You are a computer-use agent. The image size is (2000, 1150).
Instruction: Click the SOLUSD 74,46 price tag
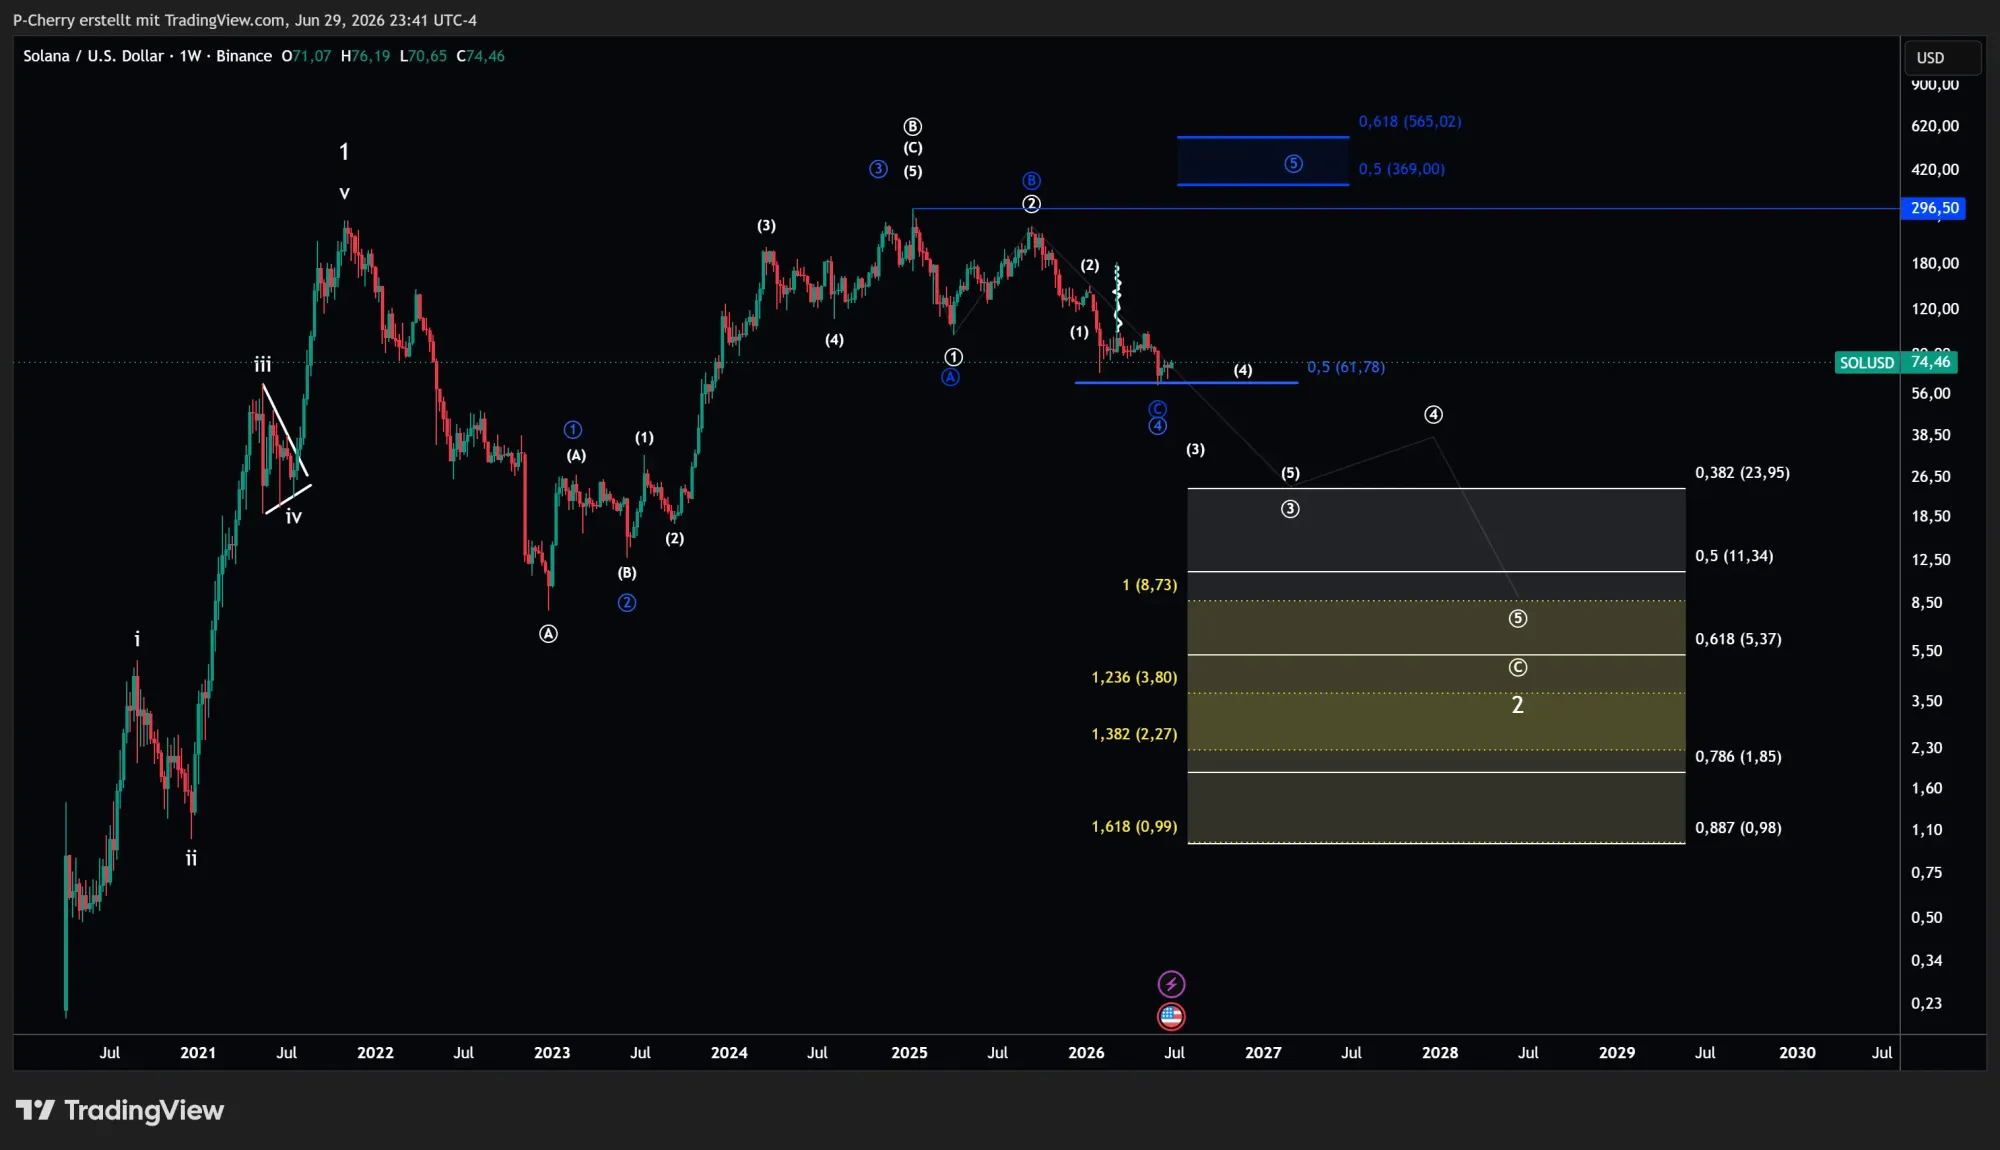pos(1896,362)
